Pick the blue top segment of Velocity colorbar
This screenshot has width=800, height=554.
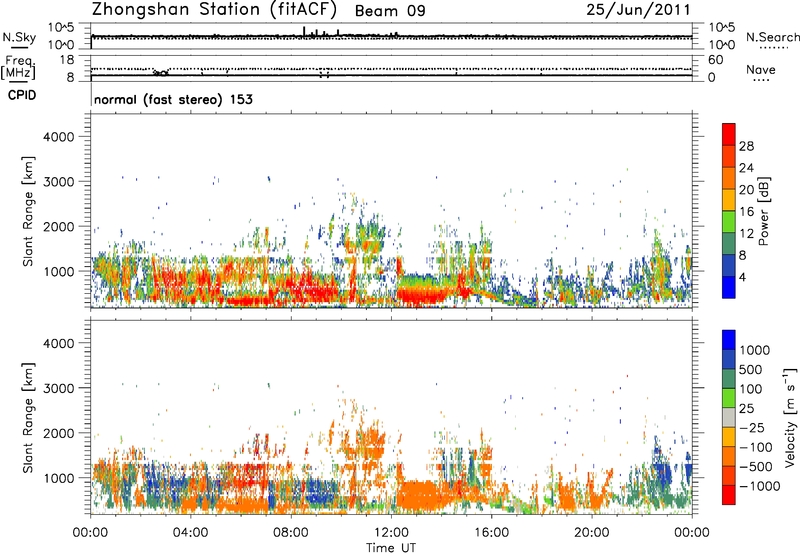(729, 340)
